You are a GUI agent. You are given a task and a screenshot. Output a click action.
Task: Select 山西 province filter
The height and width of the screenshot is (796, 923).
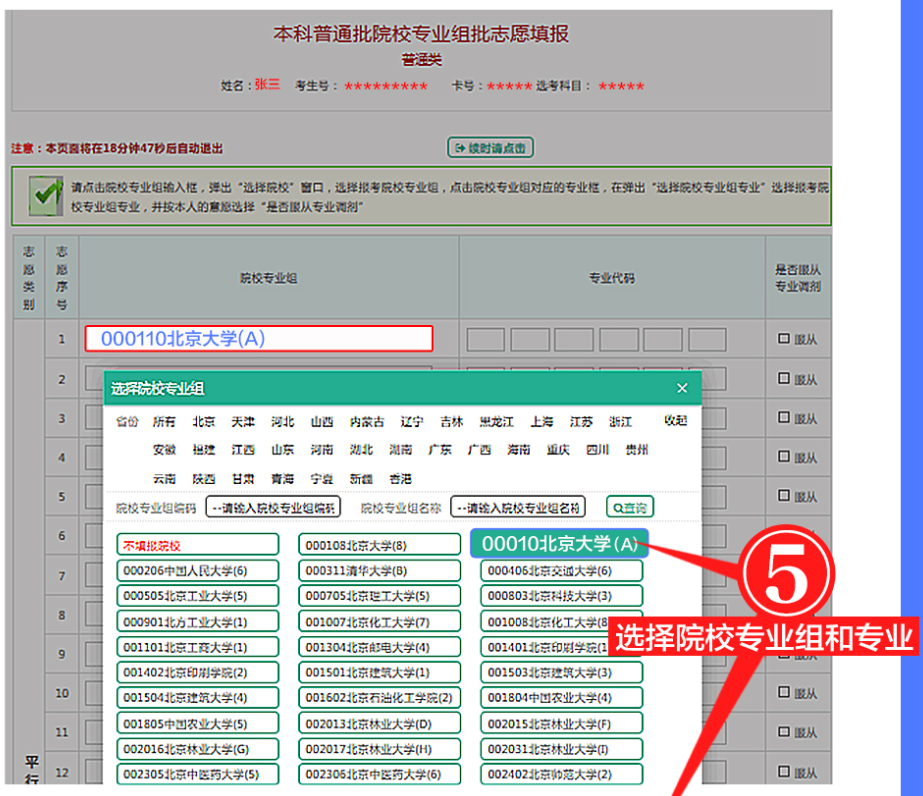coord(322,422)
